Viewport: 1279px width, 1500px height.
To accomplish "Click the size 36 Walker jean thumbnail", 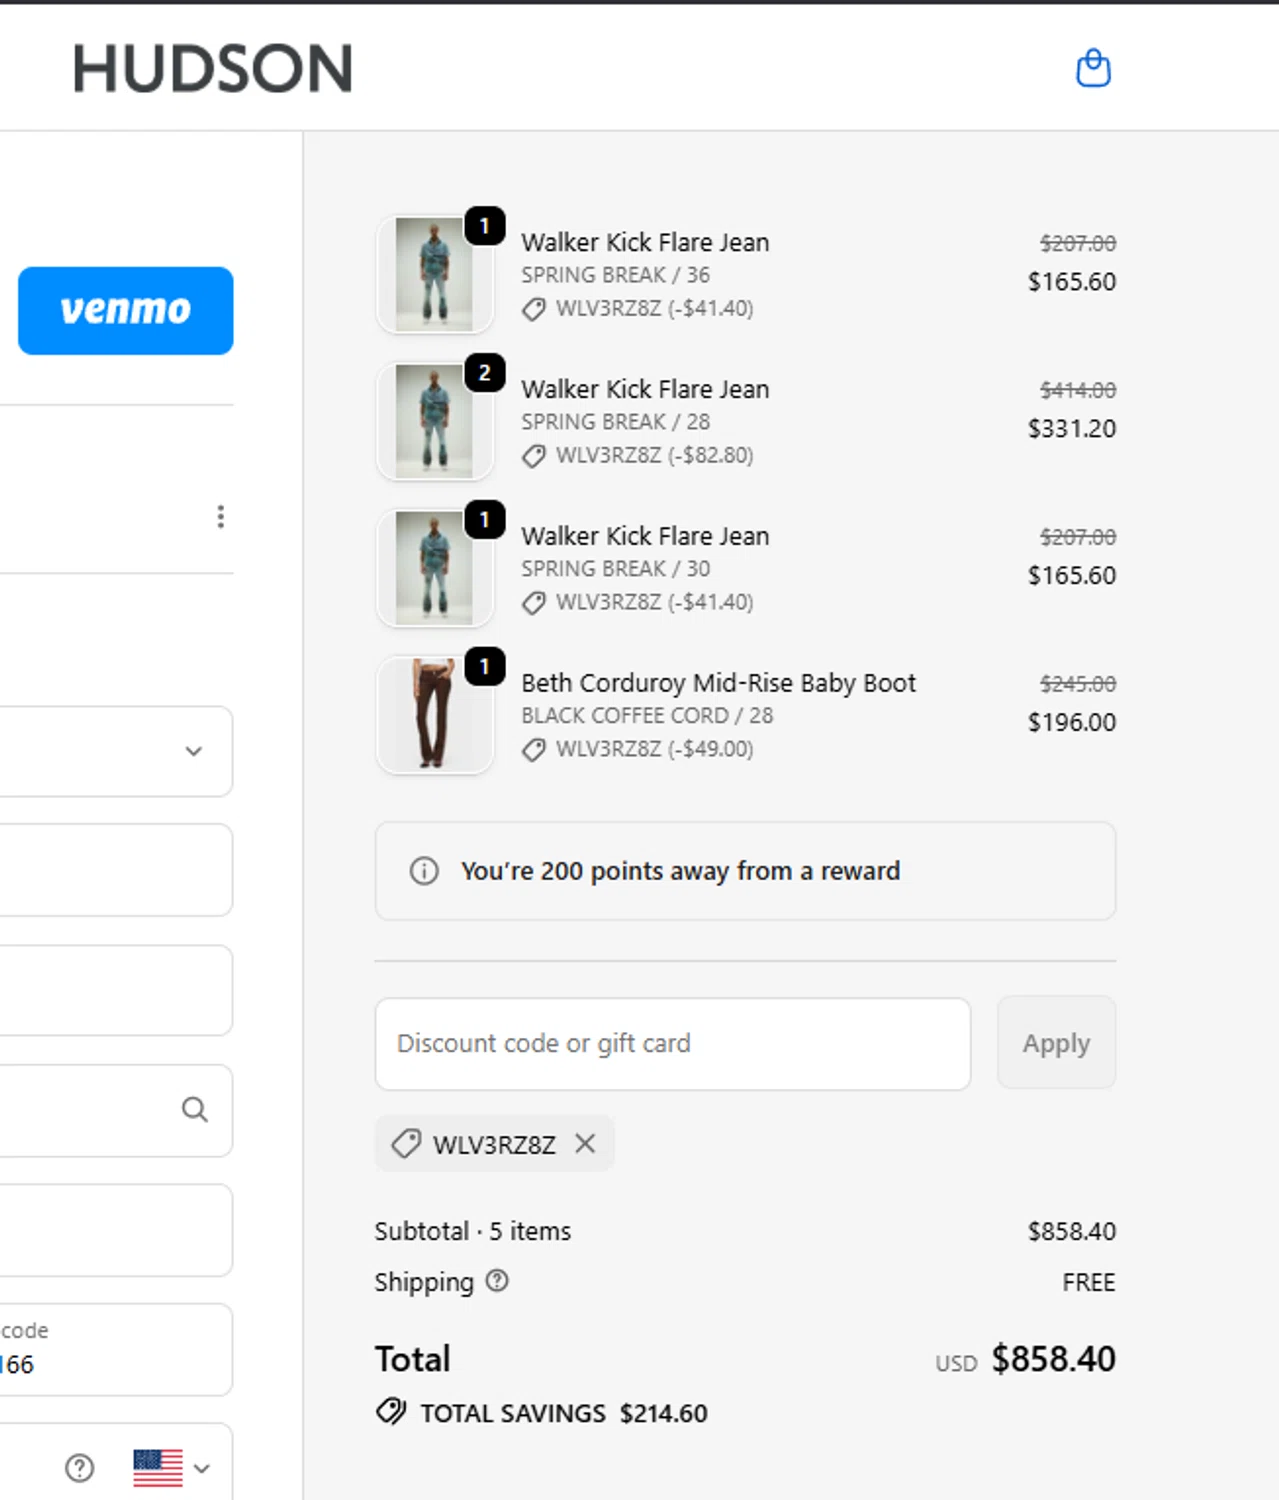I will click(434, 274).
